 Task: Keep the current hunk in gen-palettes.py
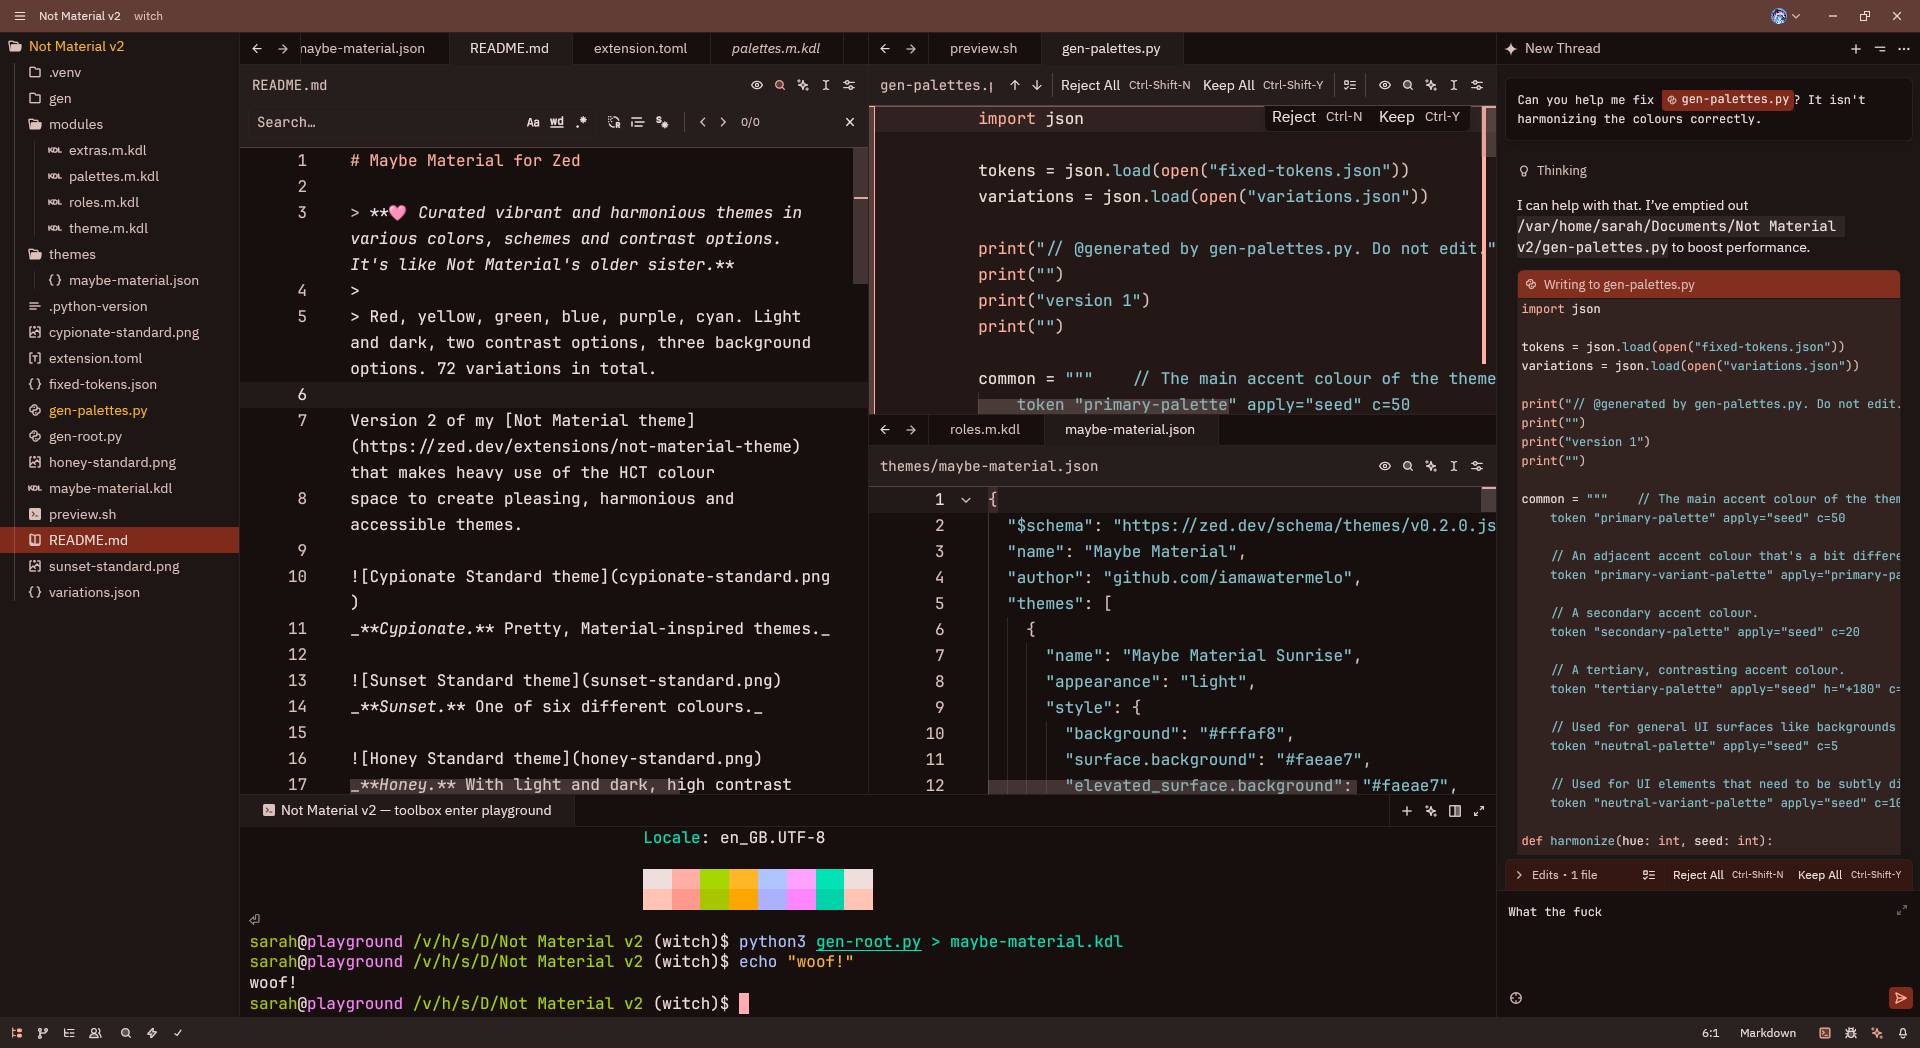[1419, 117]
